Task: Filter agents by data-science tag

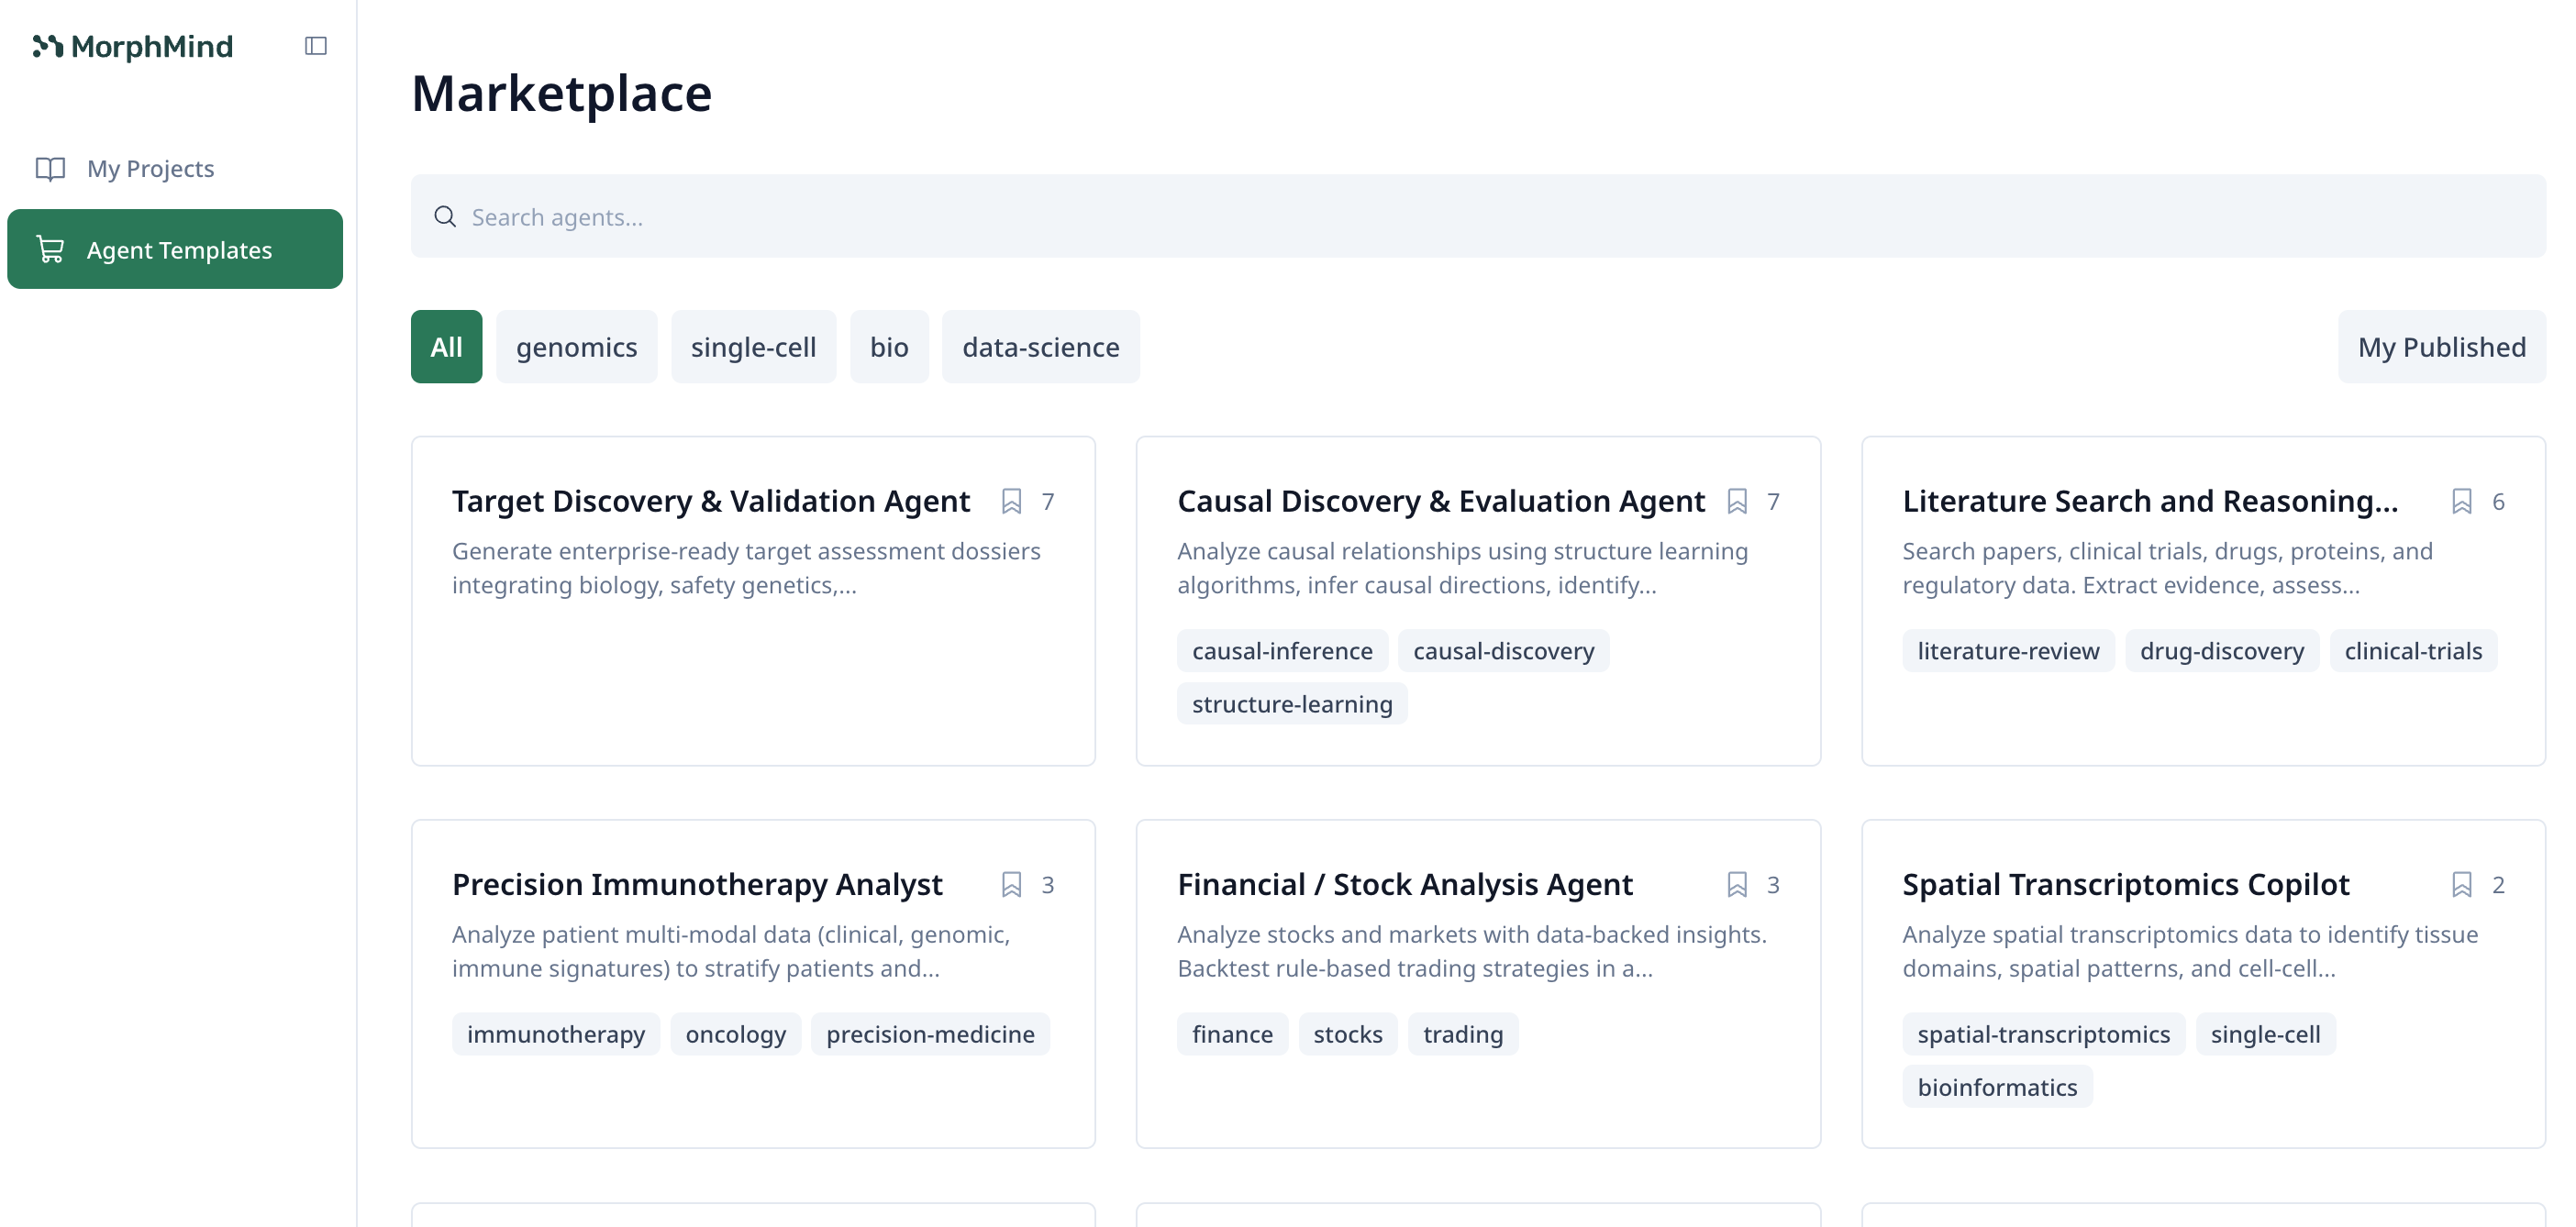Action: (x=1040, y=347)
